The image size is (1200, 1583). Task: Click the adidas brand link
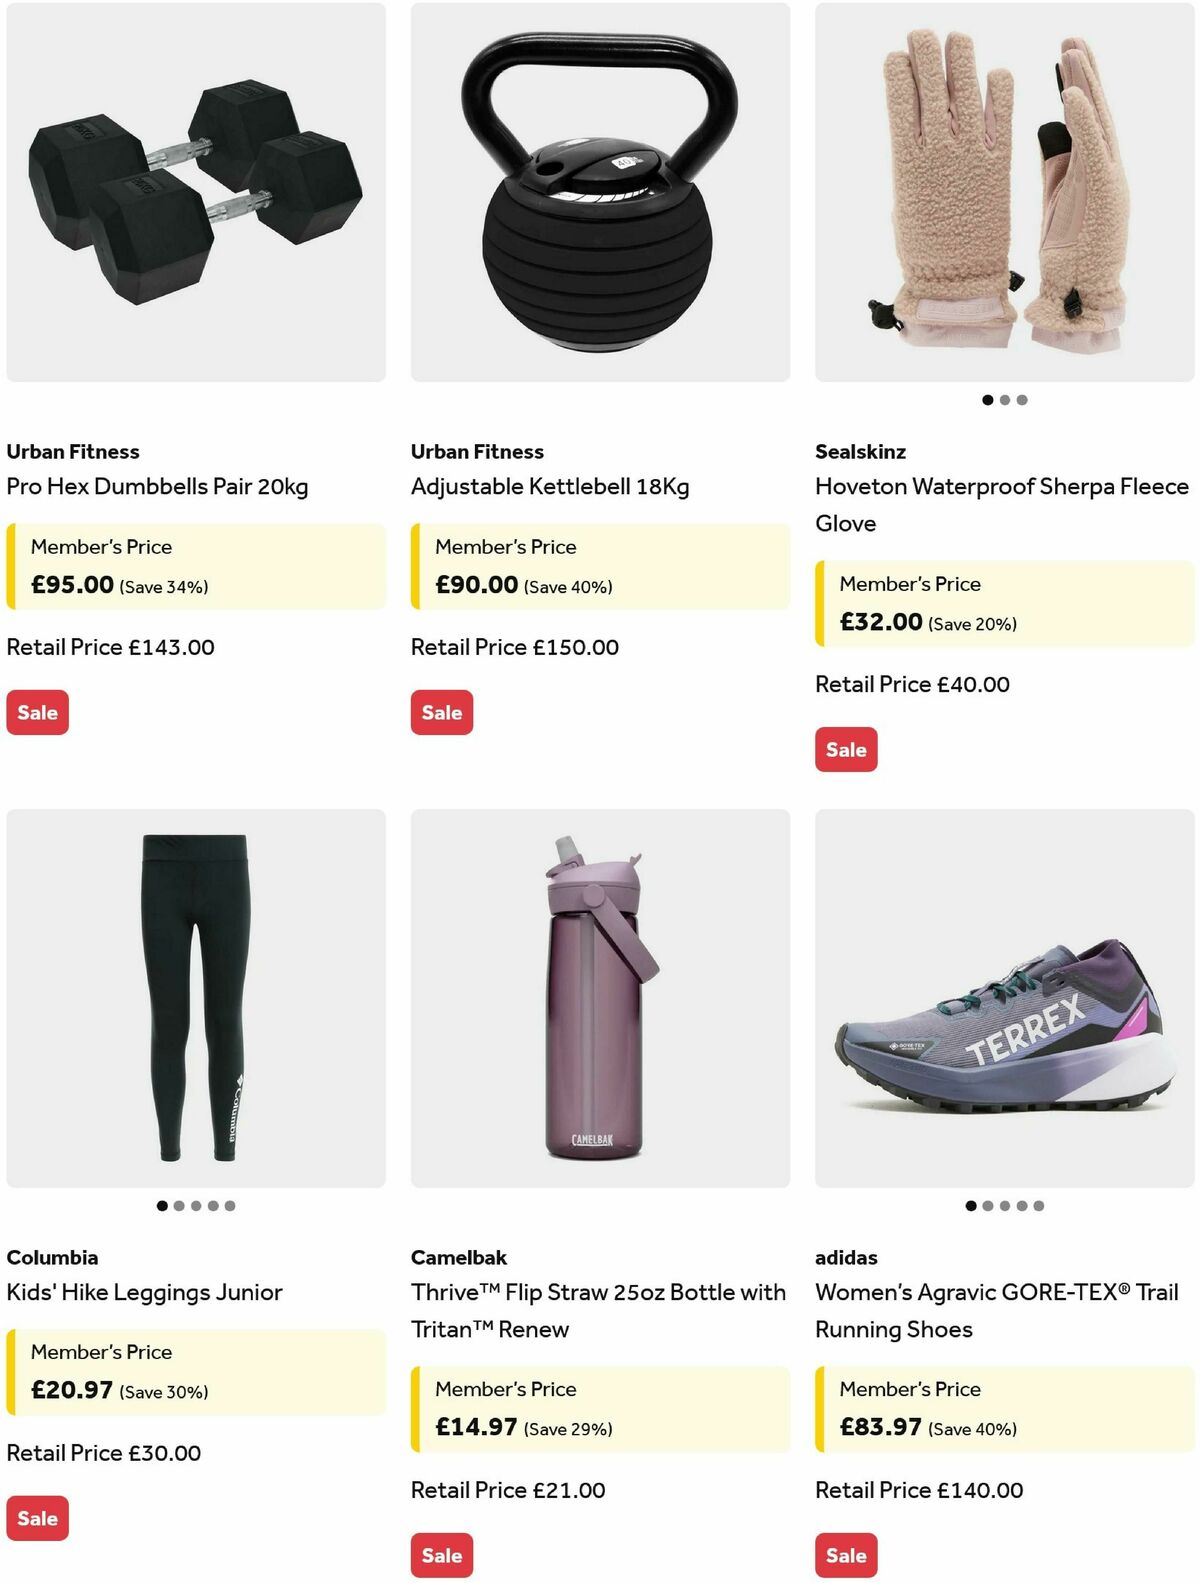pos(847,1257)
